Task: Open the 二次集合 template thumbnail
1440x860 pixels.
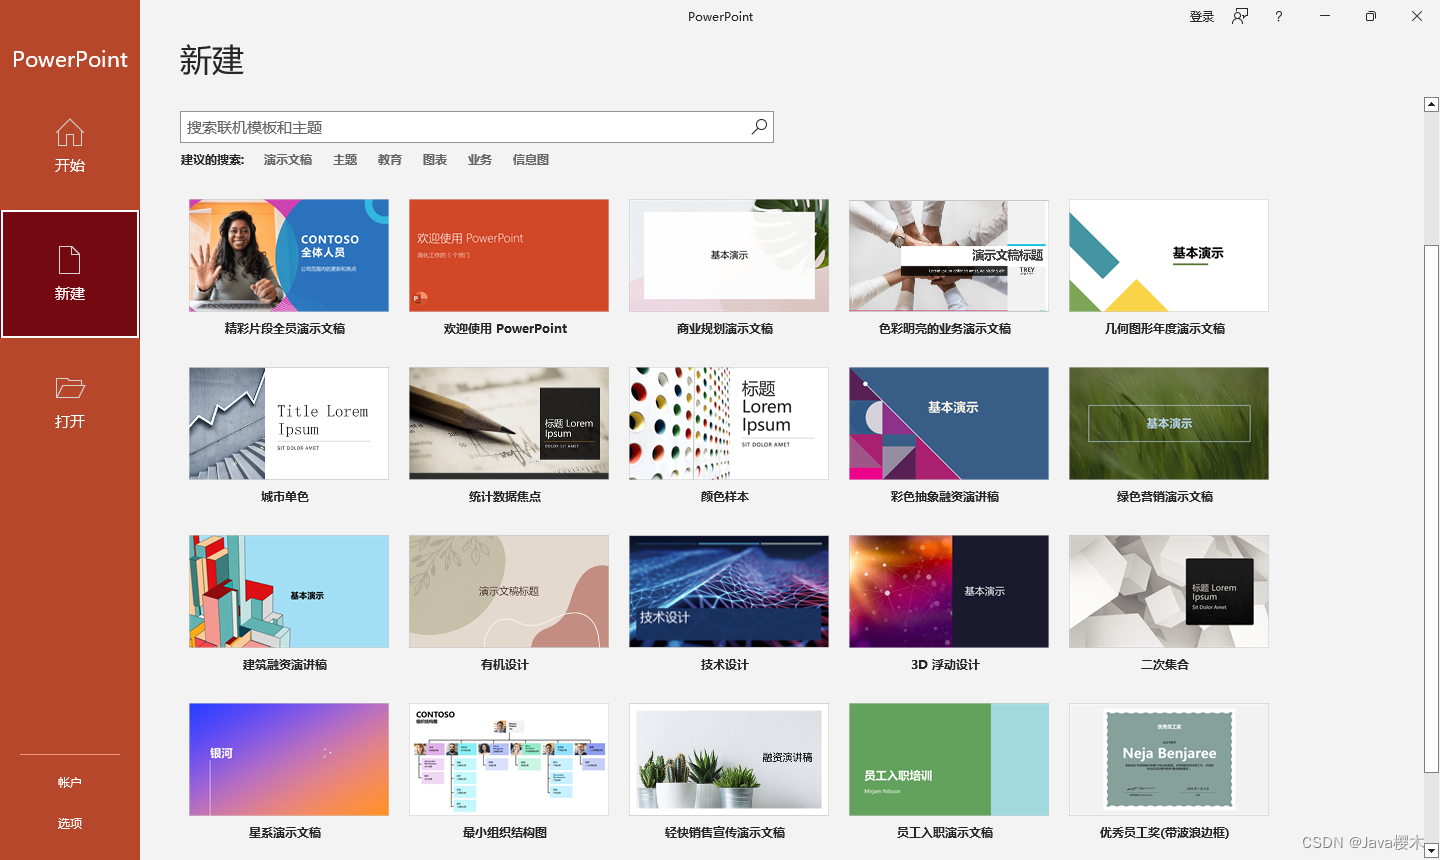Action: tap(1169, 591)
